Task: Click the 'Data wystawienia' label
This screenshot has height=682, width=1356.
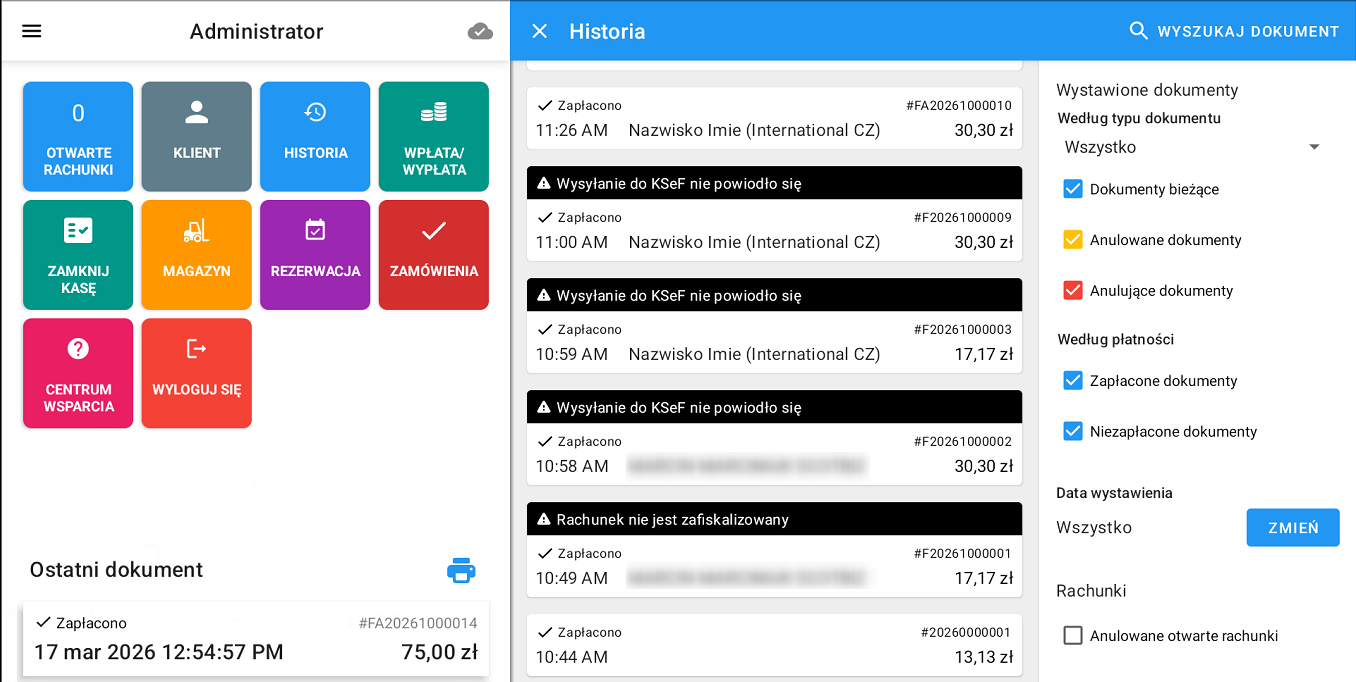Action: 1114,493
